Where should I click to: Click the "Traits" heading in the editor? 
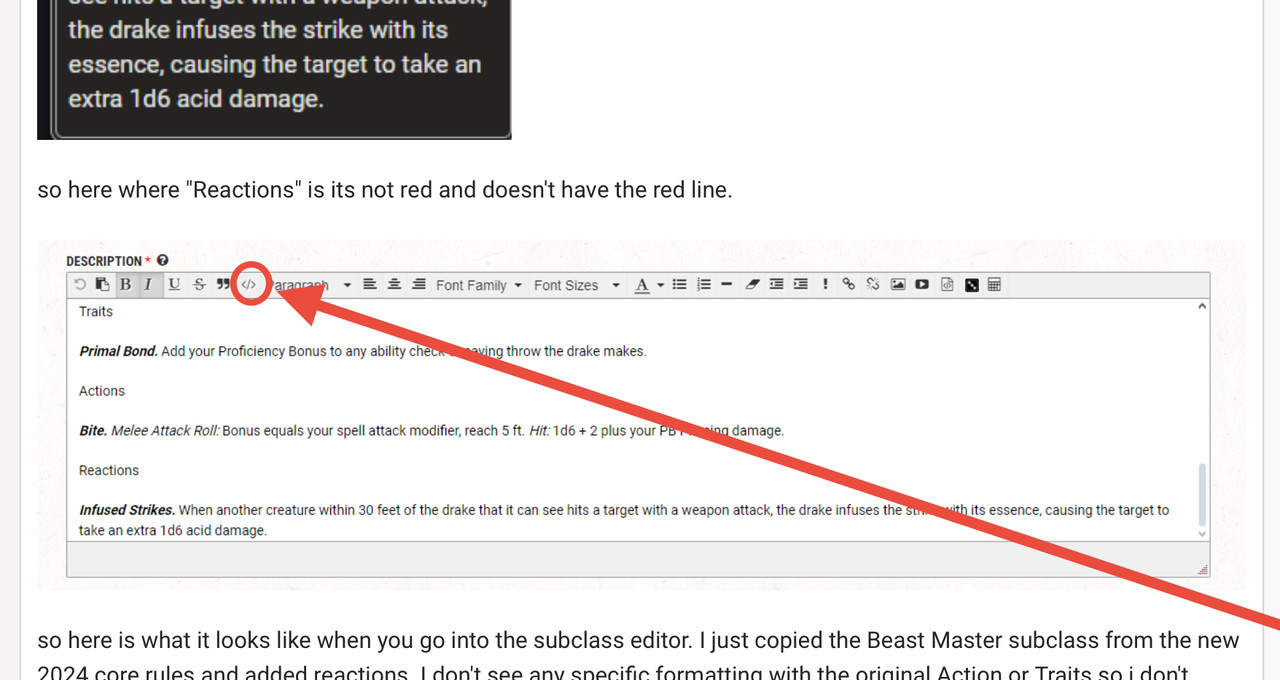click(x=96, y=311)
